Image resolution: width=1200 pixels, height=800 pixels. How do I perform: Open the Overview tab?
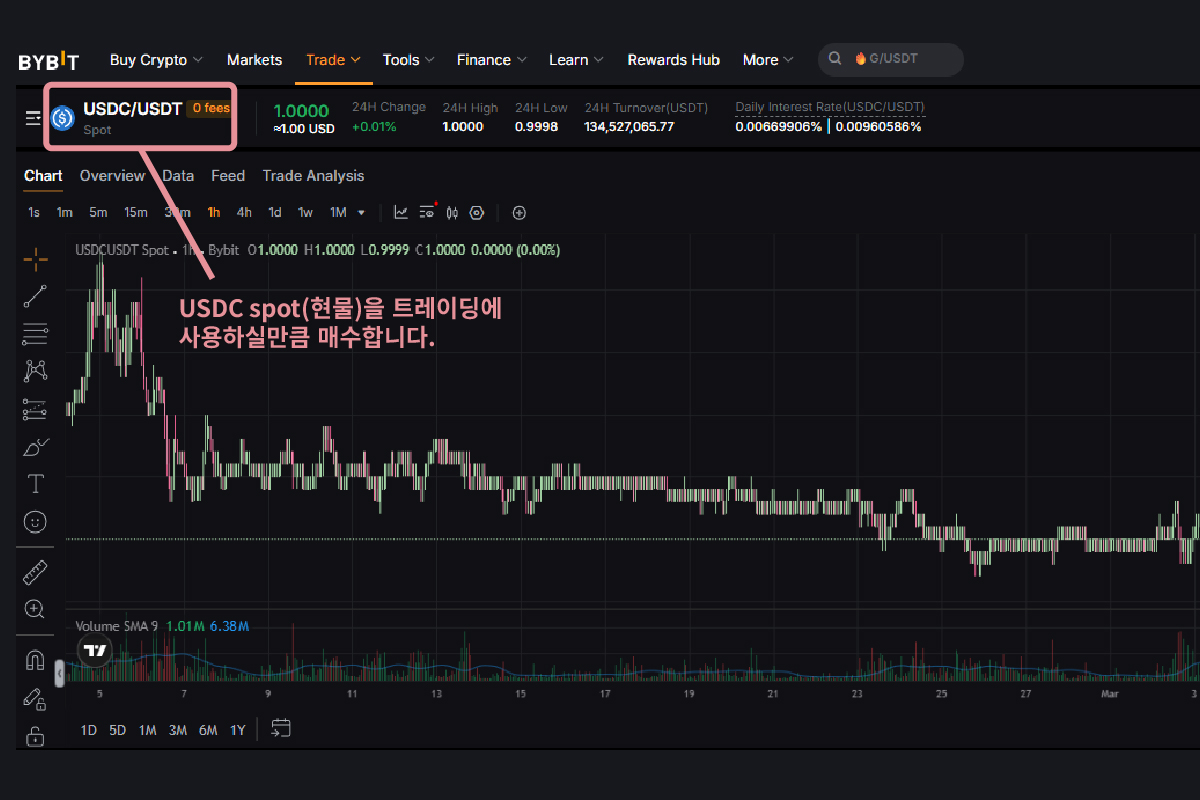click(112, 176)
